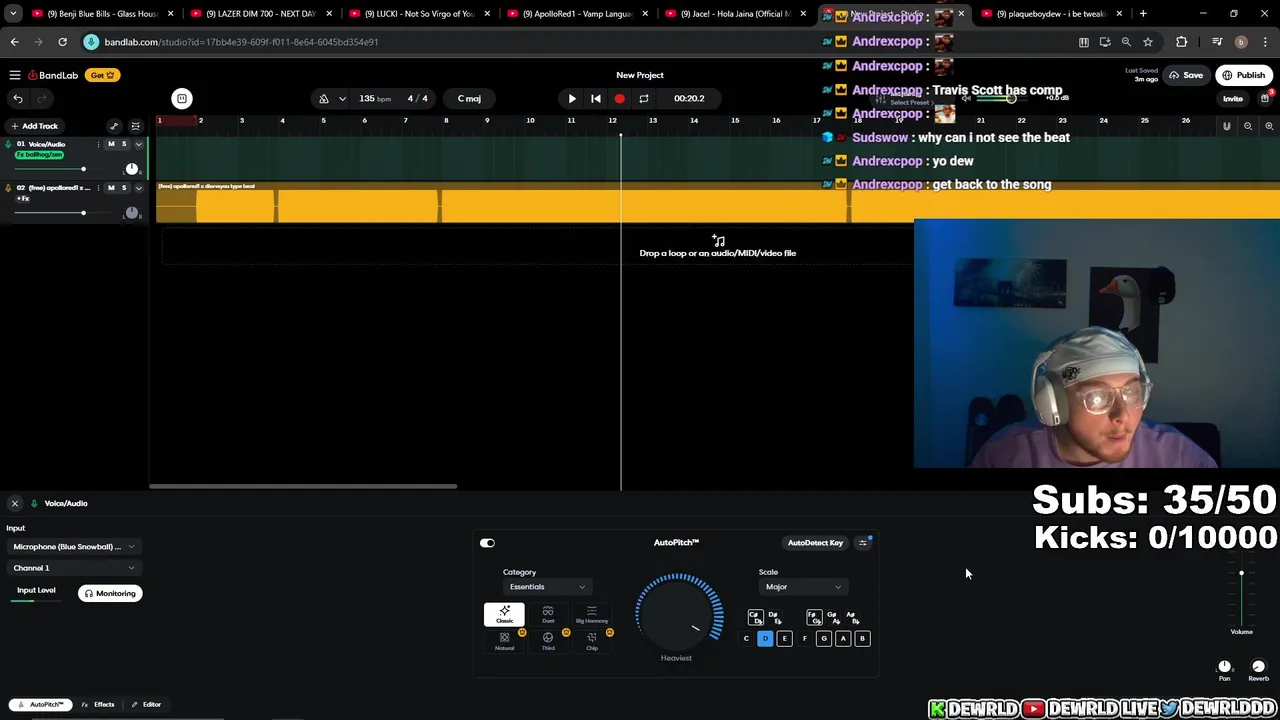Open the Fx ballhog/zen preset on track 01
The height and width of the screenshot is (720, 1280).
[40, 155]
